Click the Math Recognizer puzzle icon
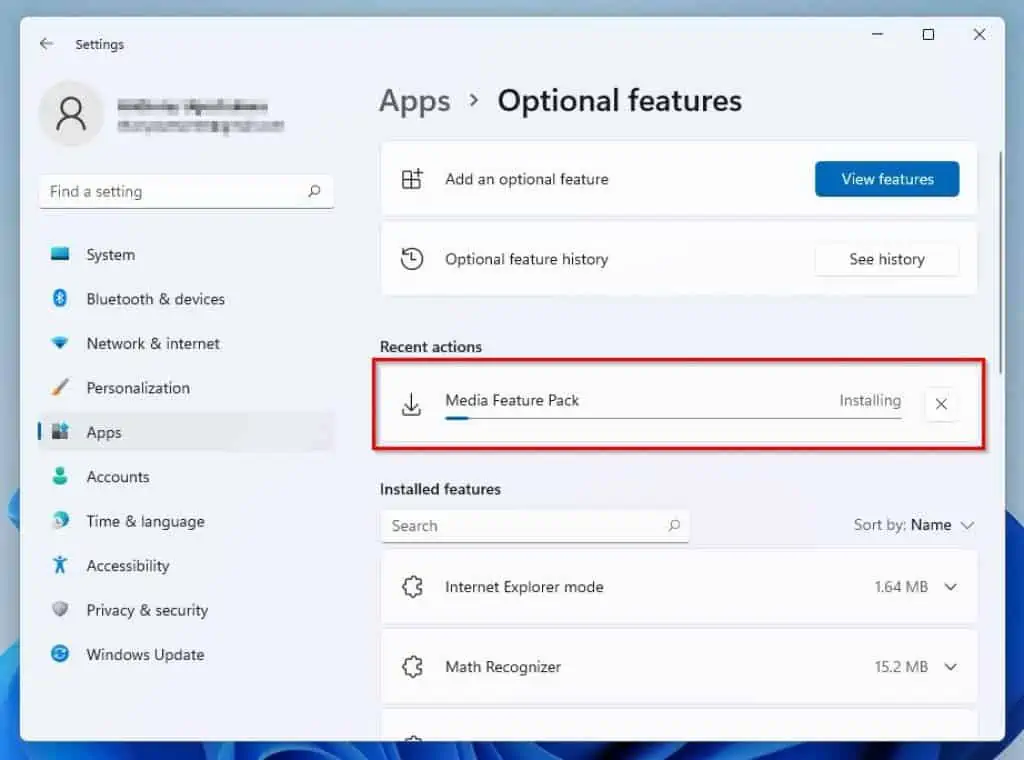The image size is (1024, 760). pos(413,667)
